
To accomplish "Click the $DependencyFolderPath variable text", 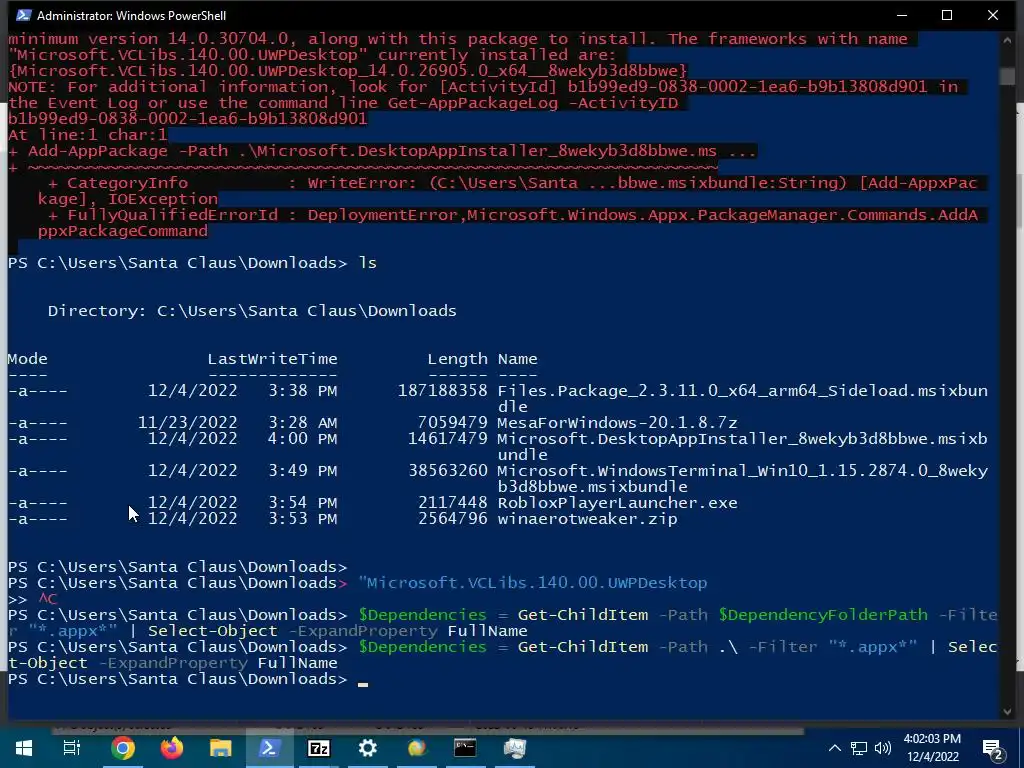I will [823, 615].
